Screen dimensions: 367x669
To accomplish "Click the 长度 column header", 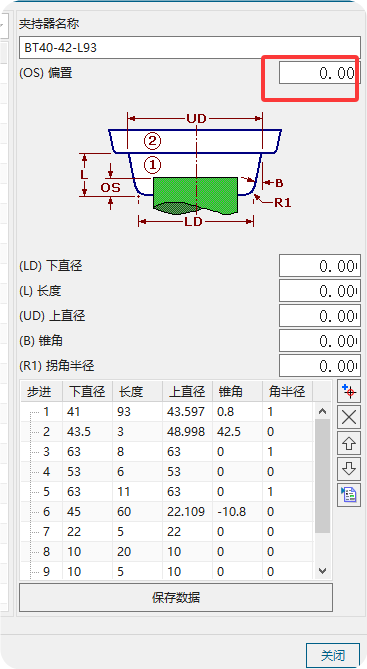I will coord(137,392).
